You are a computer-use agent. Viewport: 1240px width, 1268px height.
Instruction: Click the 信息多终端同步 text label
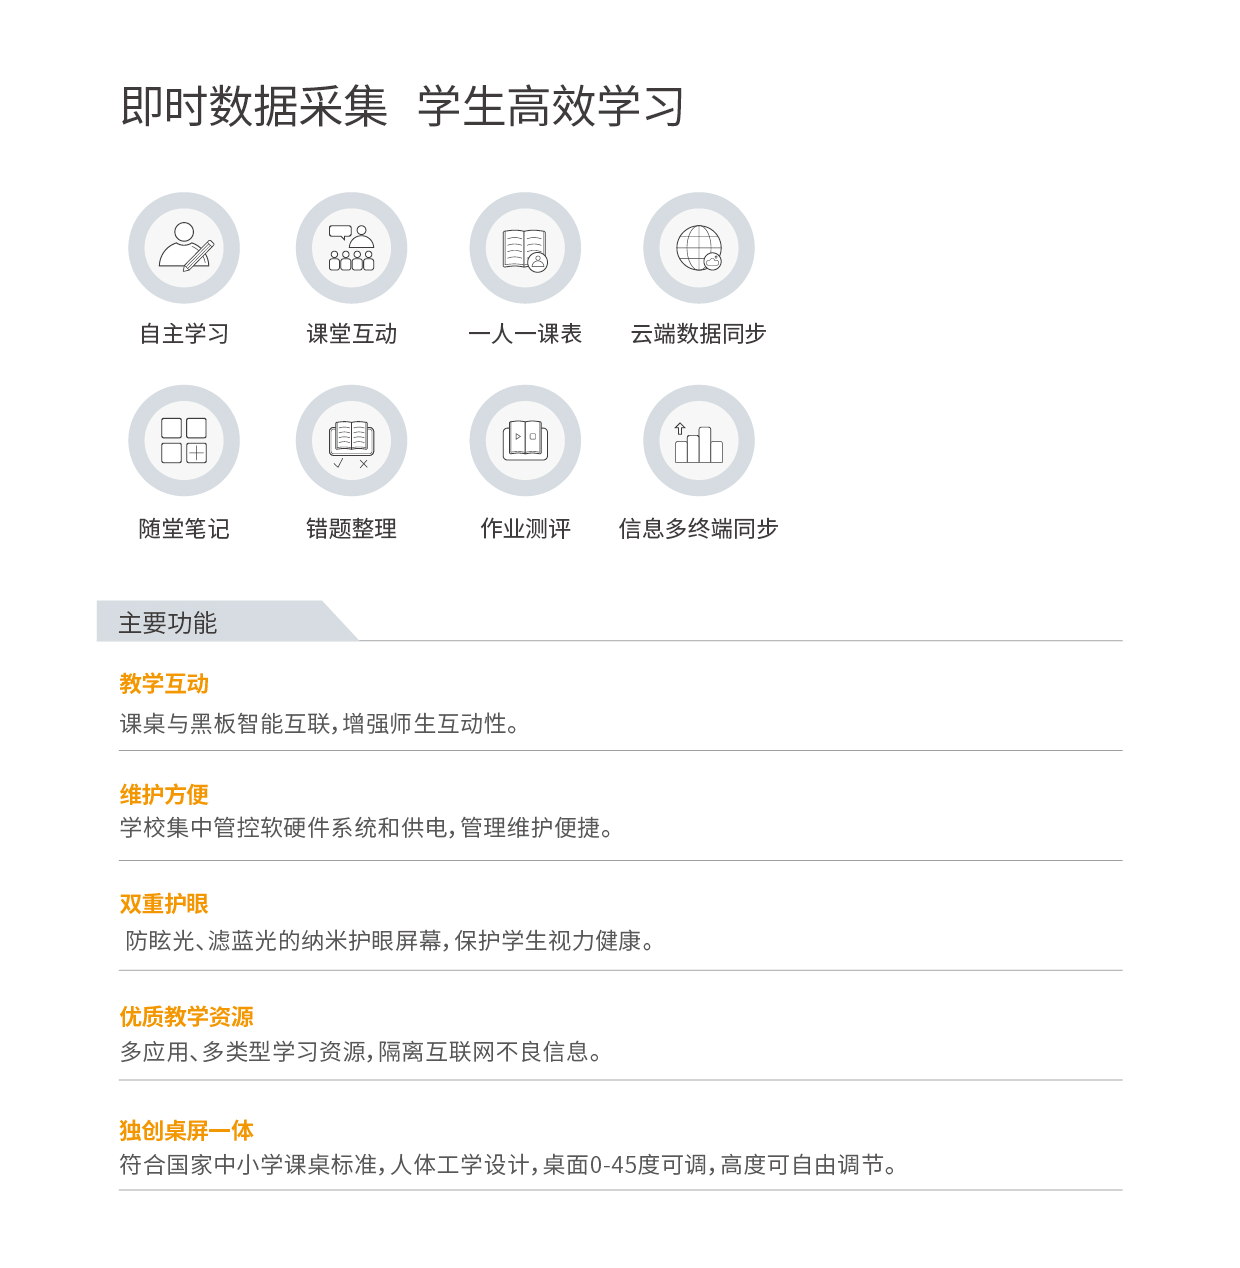tap(698, 529)
